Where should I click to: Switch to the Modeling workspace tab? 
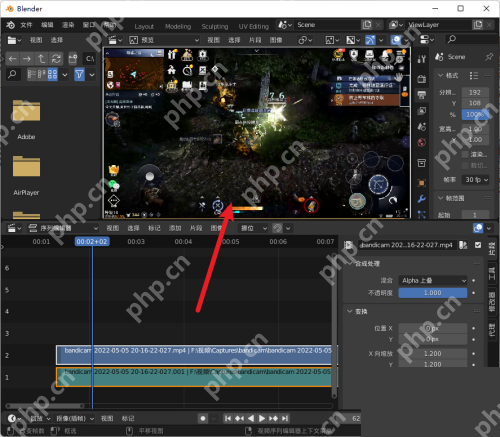coord(178,26)
